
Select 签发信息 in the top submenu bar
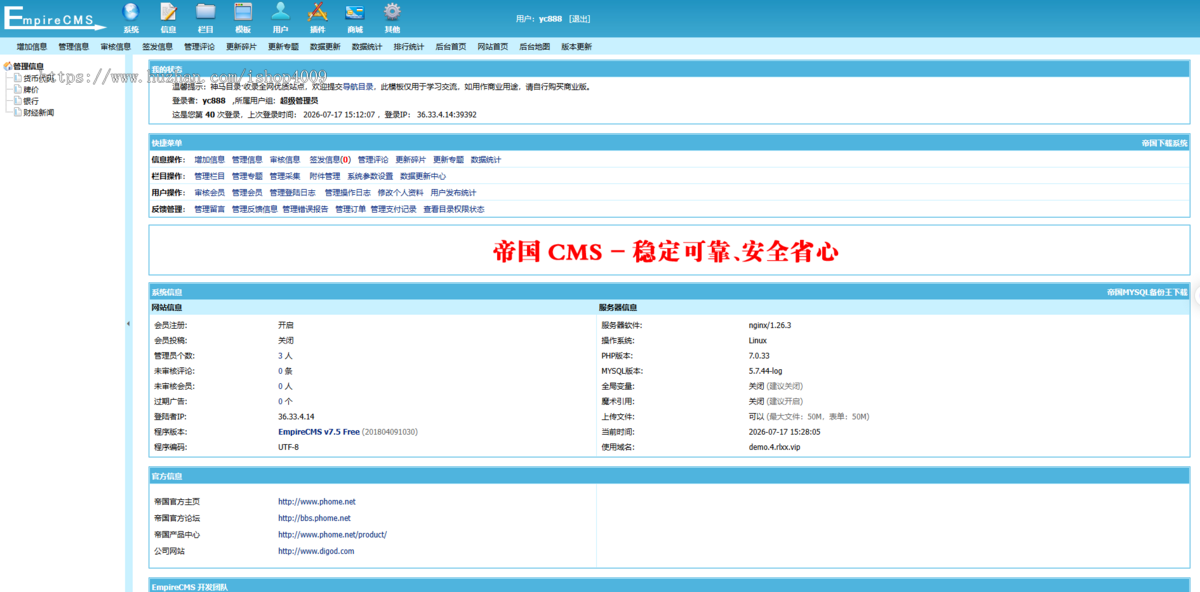click(x=158, y=46)
